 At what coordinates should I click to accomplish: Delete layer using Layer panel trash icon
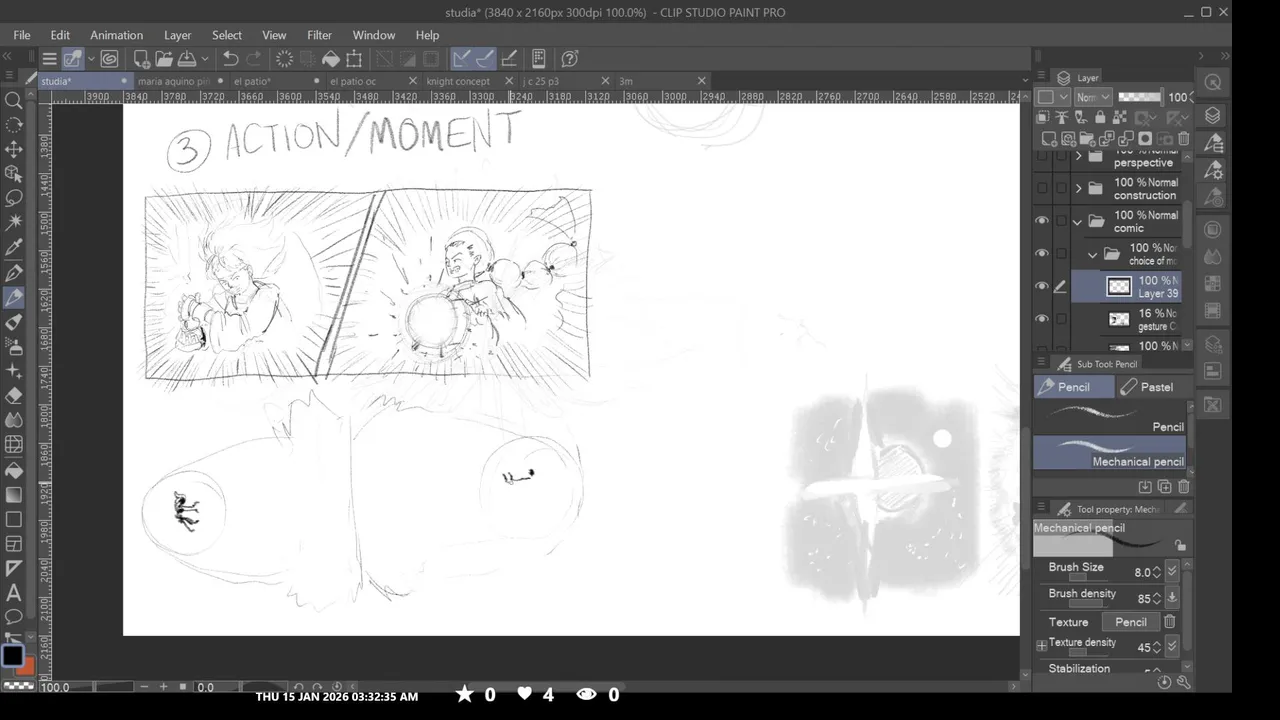click(x=1184, y=139)
